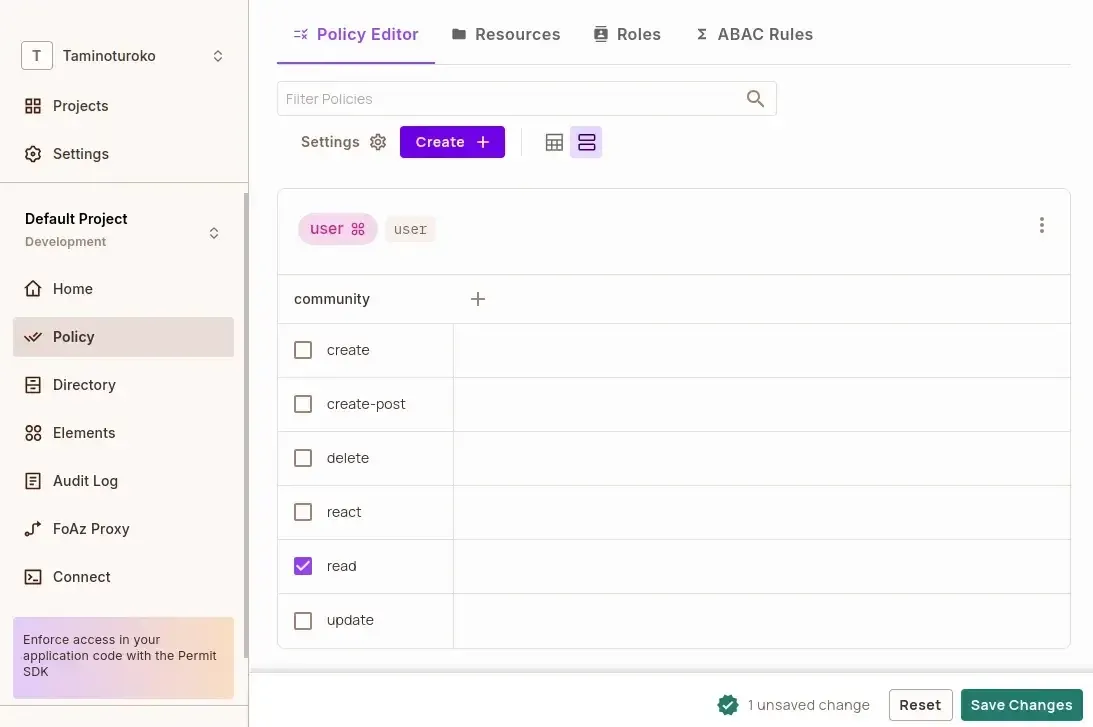Enable the create permission checkbox
The width and height of the screenshot is (1093, 727).
(x=303, y=350)
